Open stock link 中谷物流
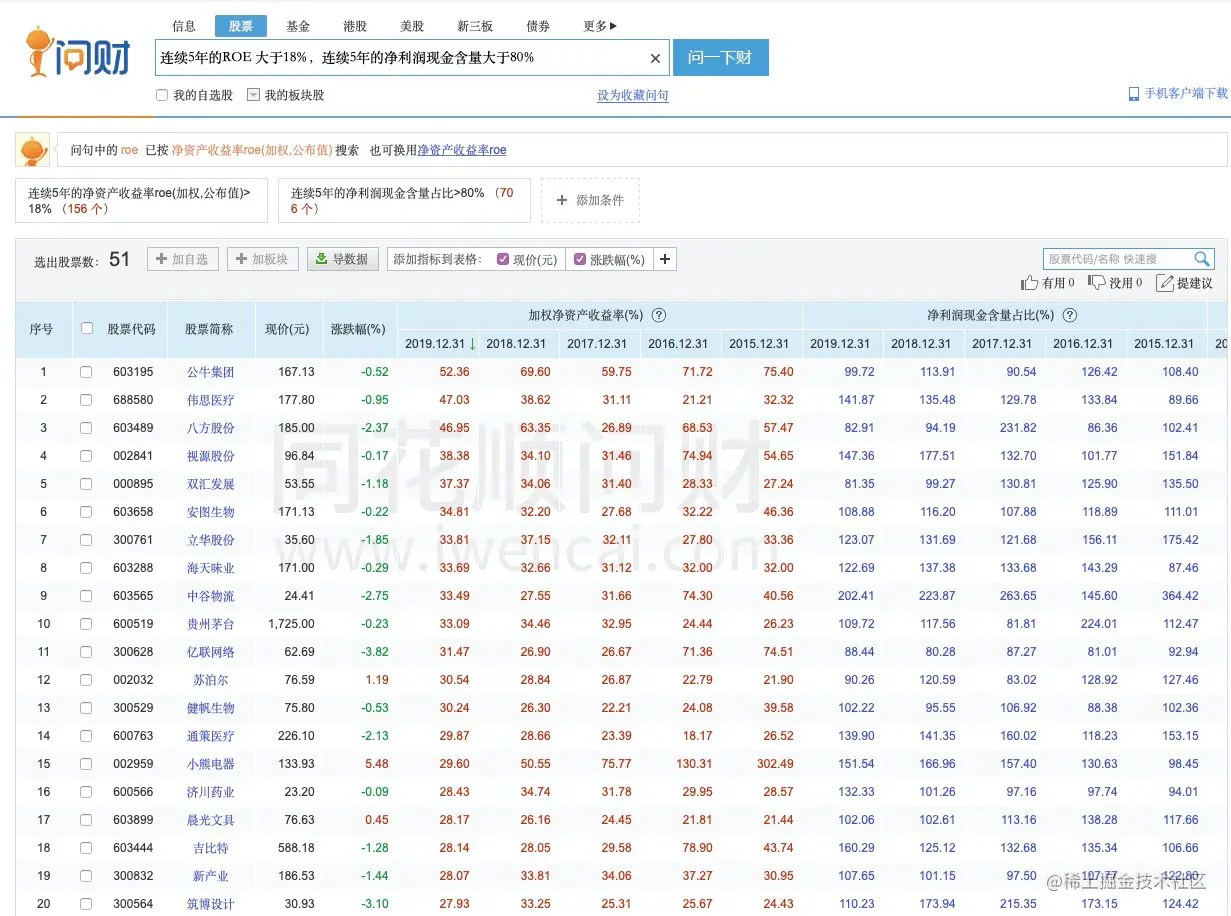The height and width of the screenshot is (916, 1231). tap(210, 596)
